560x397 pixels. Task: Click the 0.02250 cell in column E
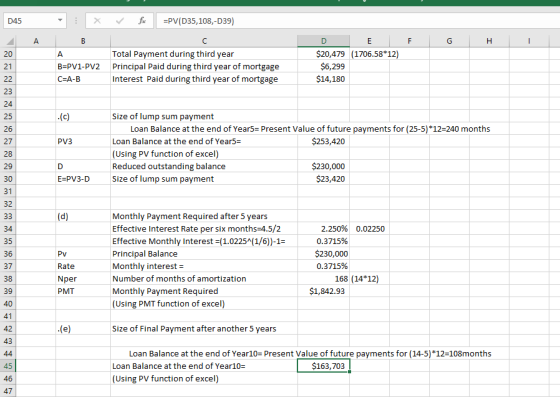click(x=369, y=229)
